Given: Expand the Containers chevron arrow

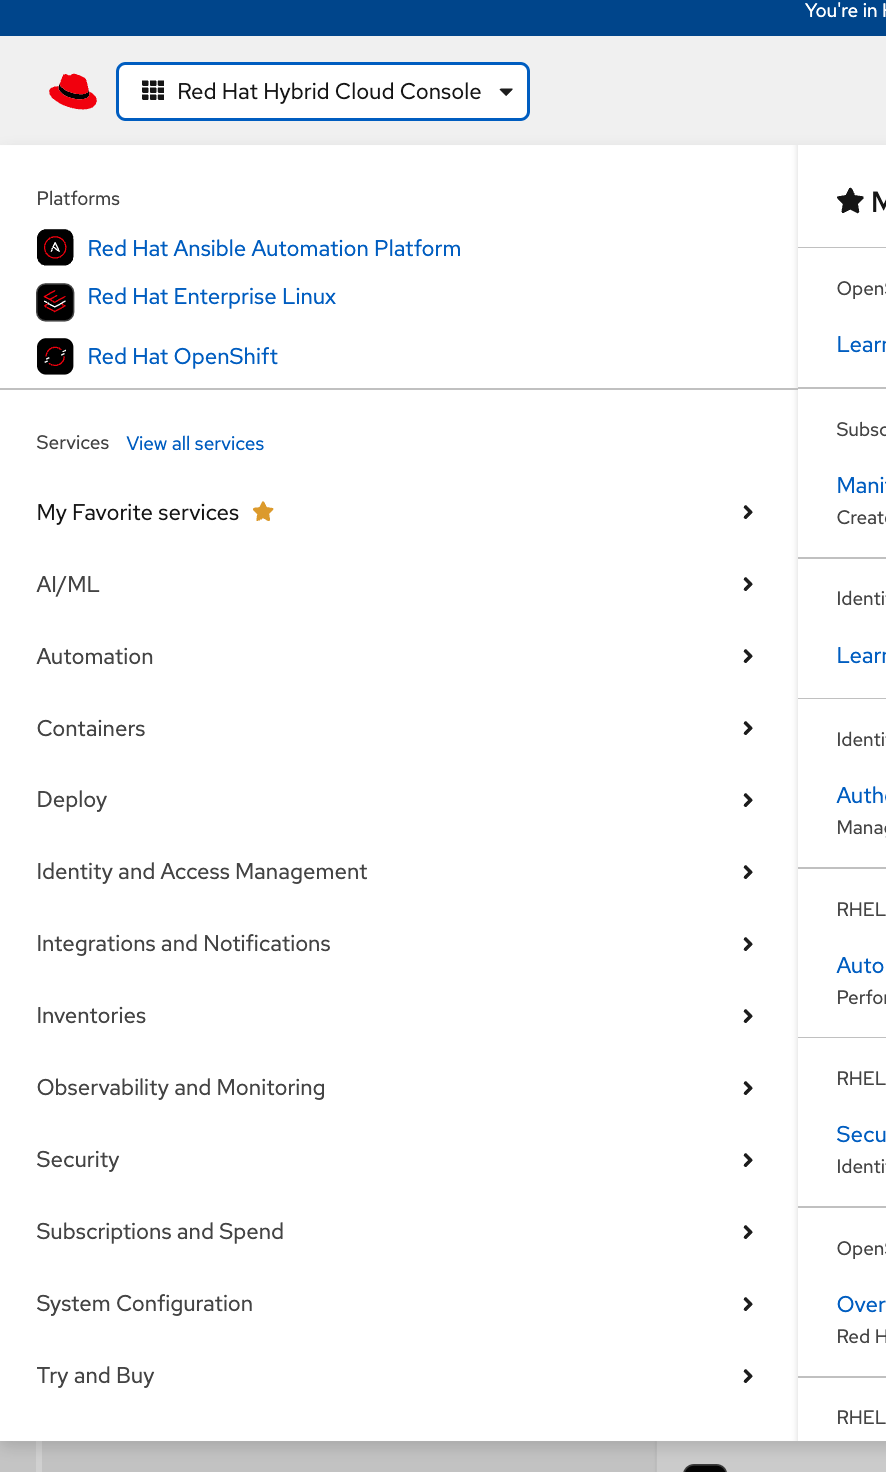Looking at the screenshot, I should (748, 728).
